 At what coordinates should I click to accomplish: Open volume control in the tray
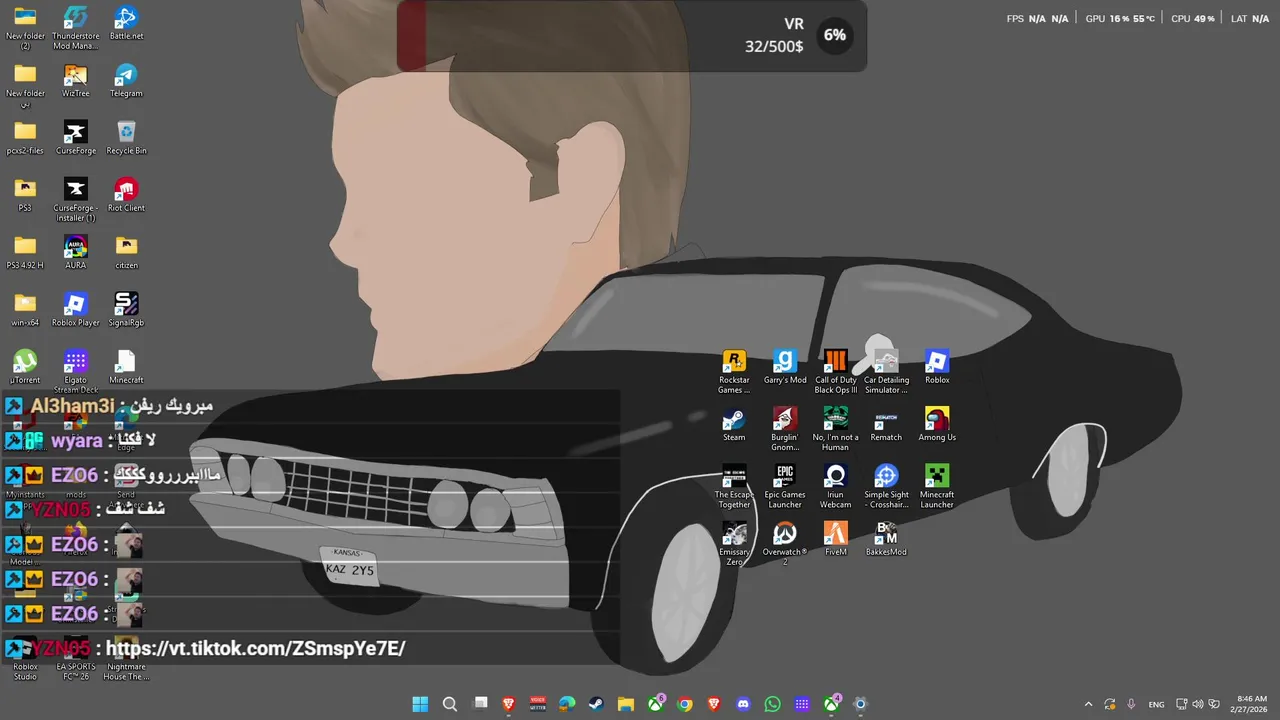[1198, 704]
